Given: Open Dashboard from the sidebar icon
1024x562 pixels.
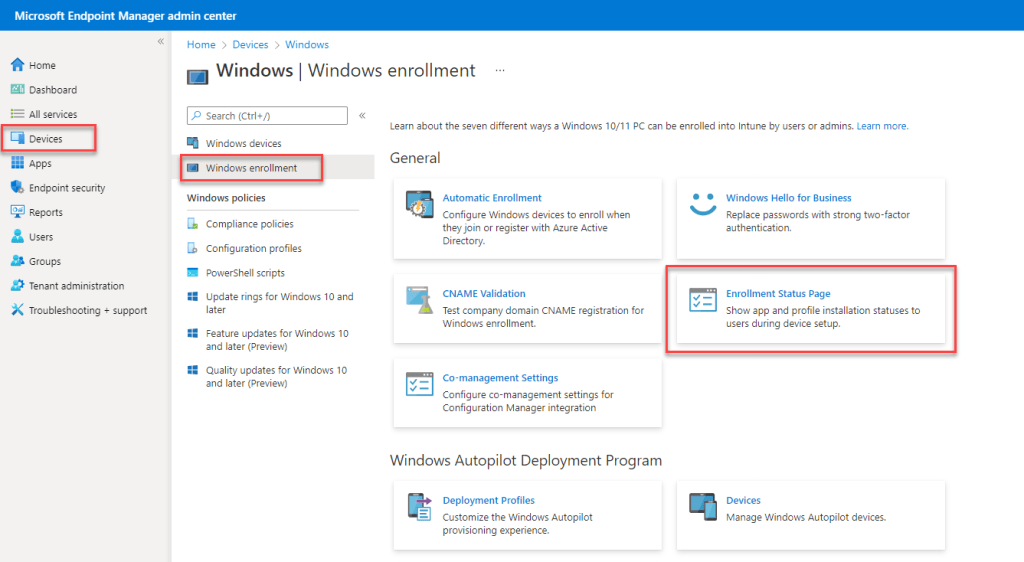Looking at the screenshot, I should 17,90.
